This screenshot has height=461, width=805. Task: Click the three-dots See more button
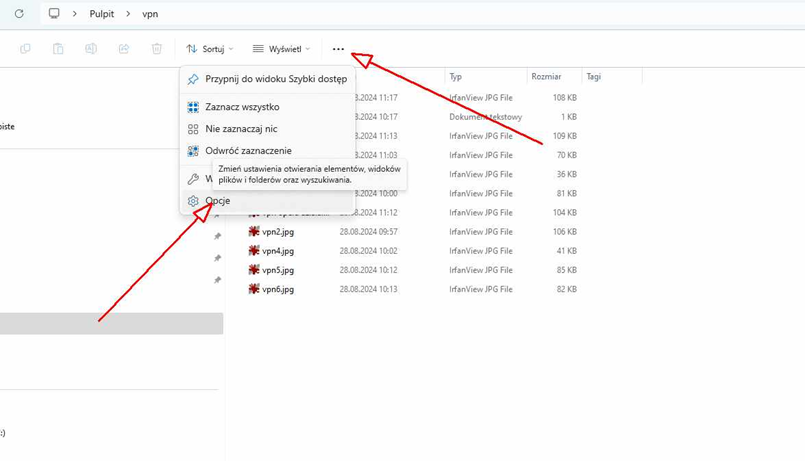(338, 49)
